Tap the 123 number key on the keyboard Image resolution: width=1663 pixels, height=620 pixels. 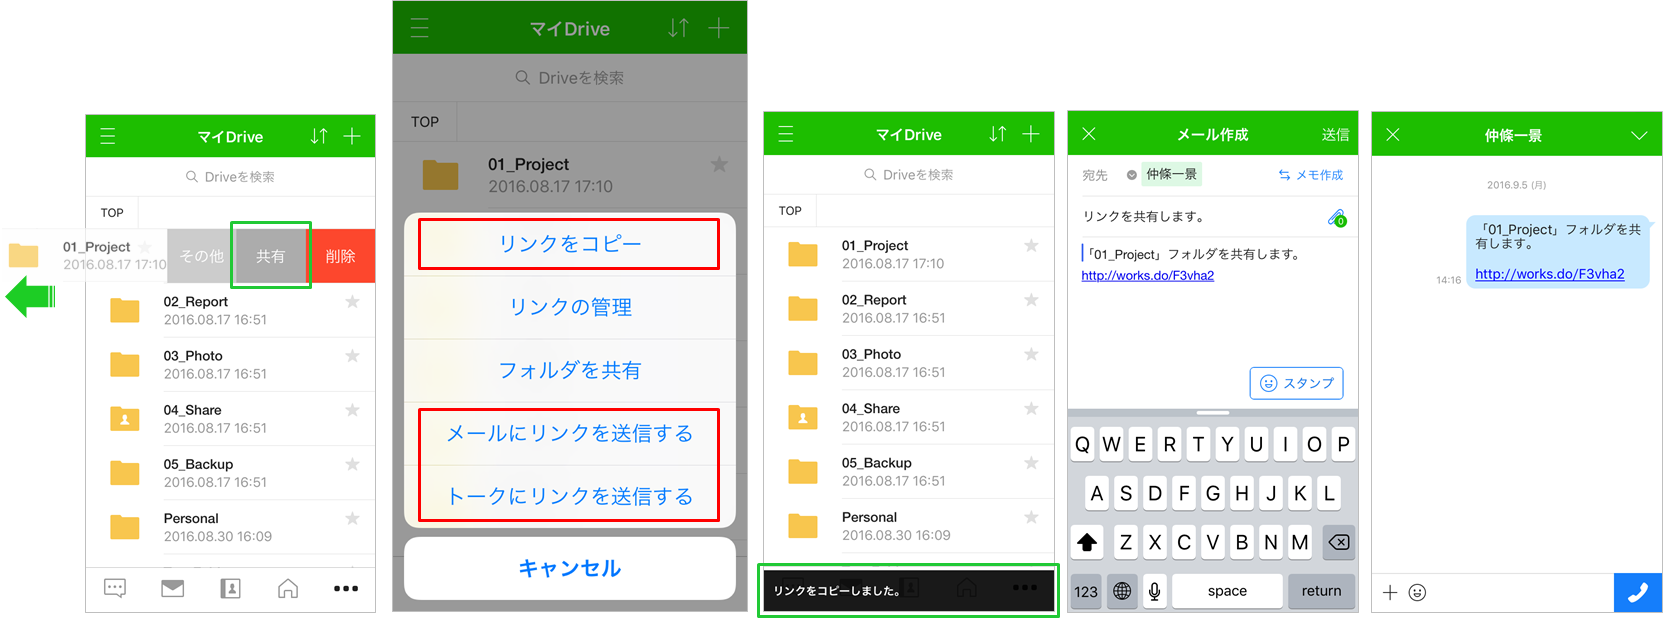pyautogui.click(x=1086, y=591)
